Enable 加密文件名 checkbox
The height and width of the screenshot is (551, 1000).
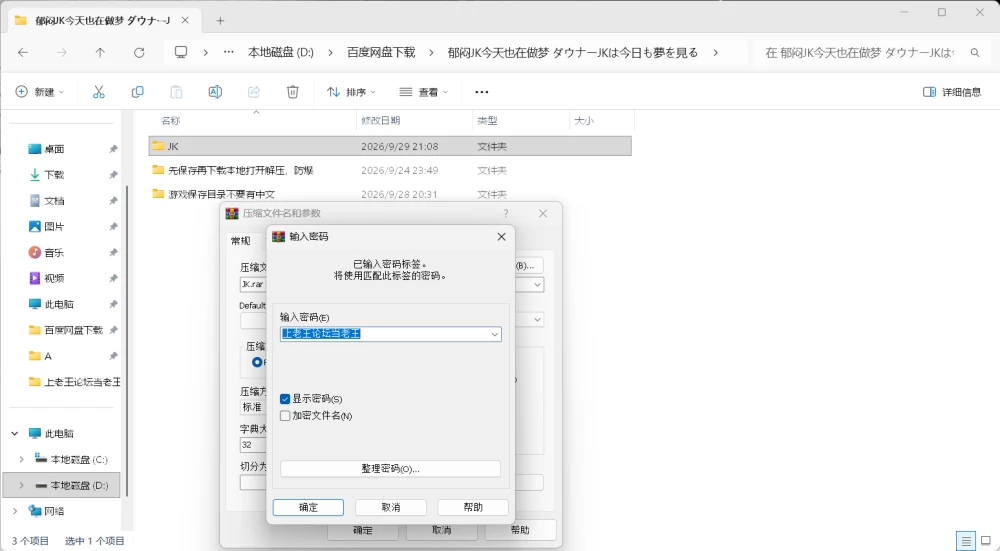coord(285,415)
